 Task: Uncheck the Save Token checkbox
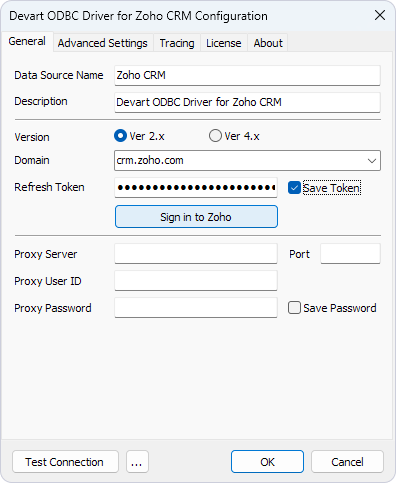(294, 188)
